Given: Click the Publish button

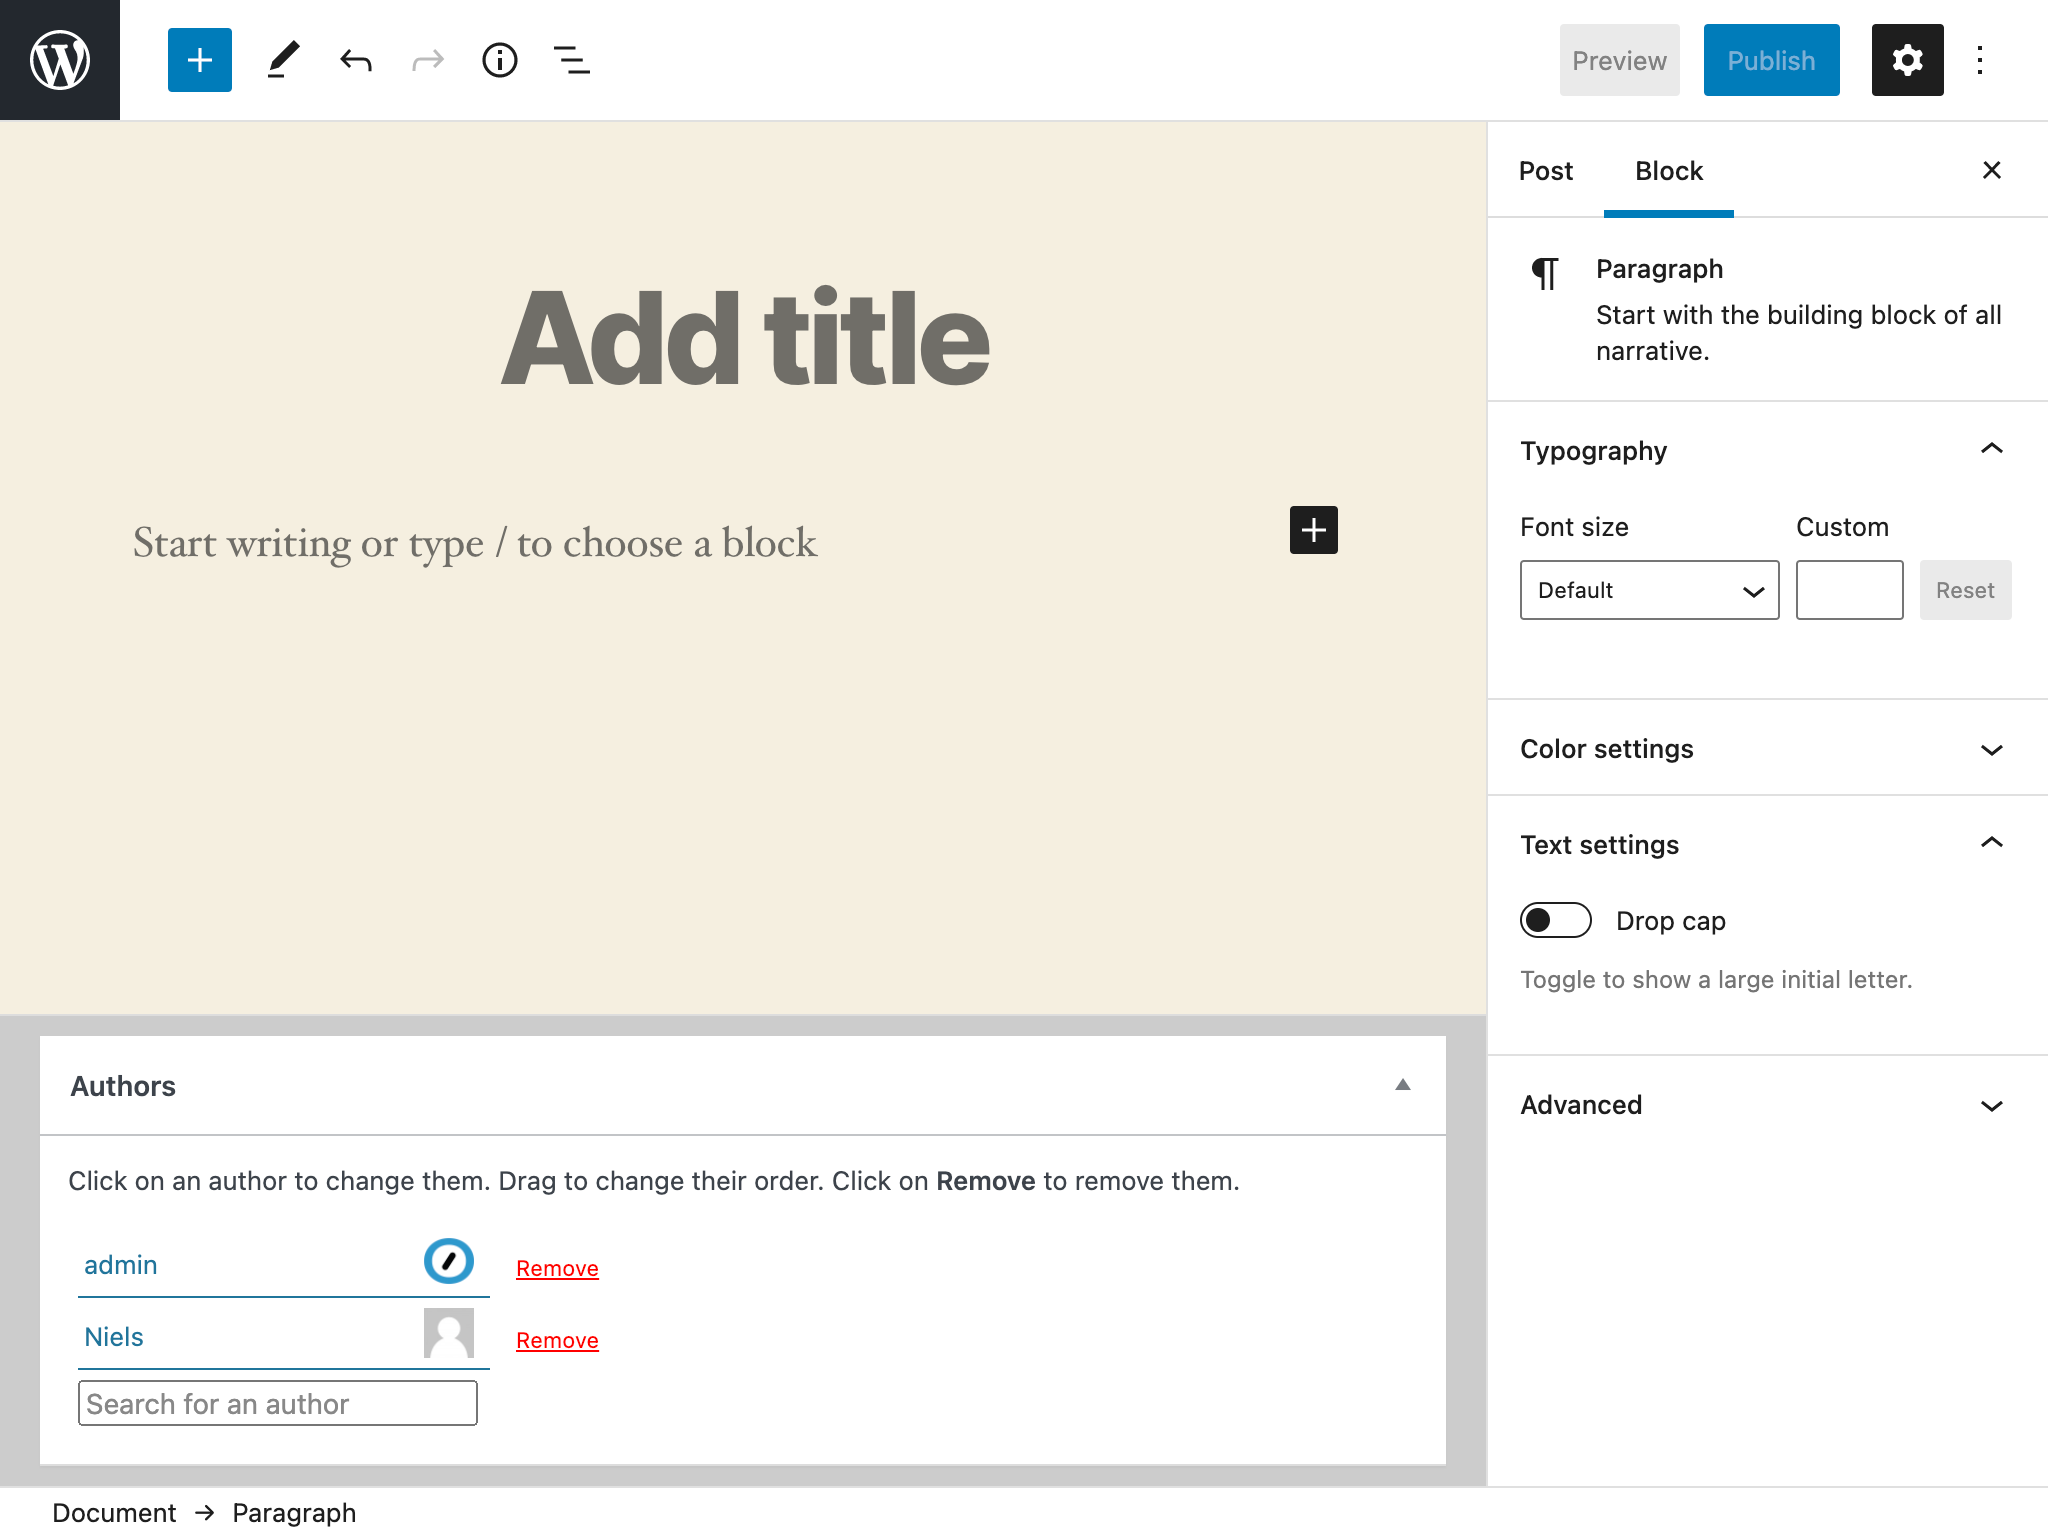Looking at the screenshot, I should (1771, 60).
